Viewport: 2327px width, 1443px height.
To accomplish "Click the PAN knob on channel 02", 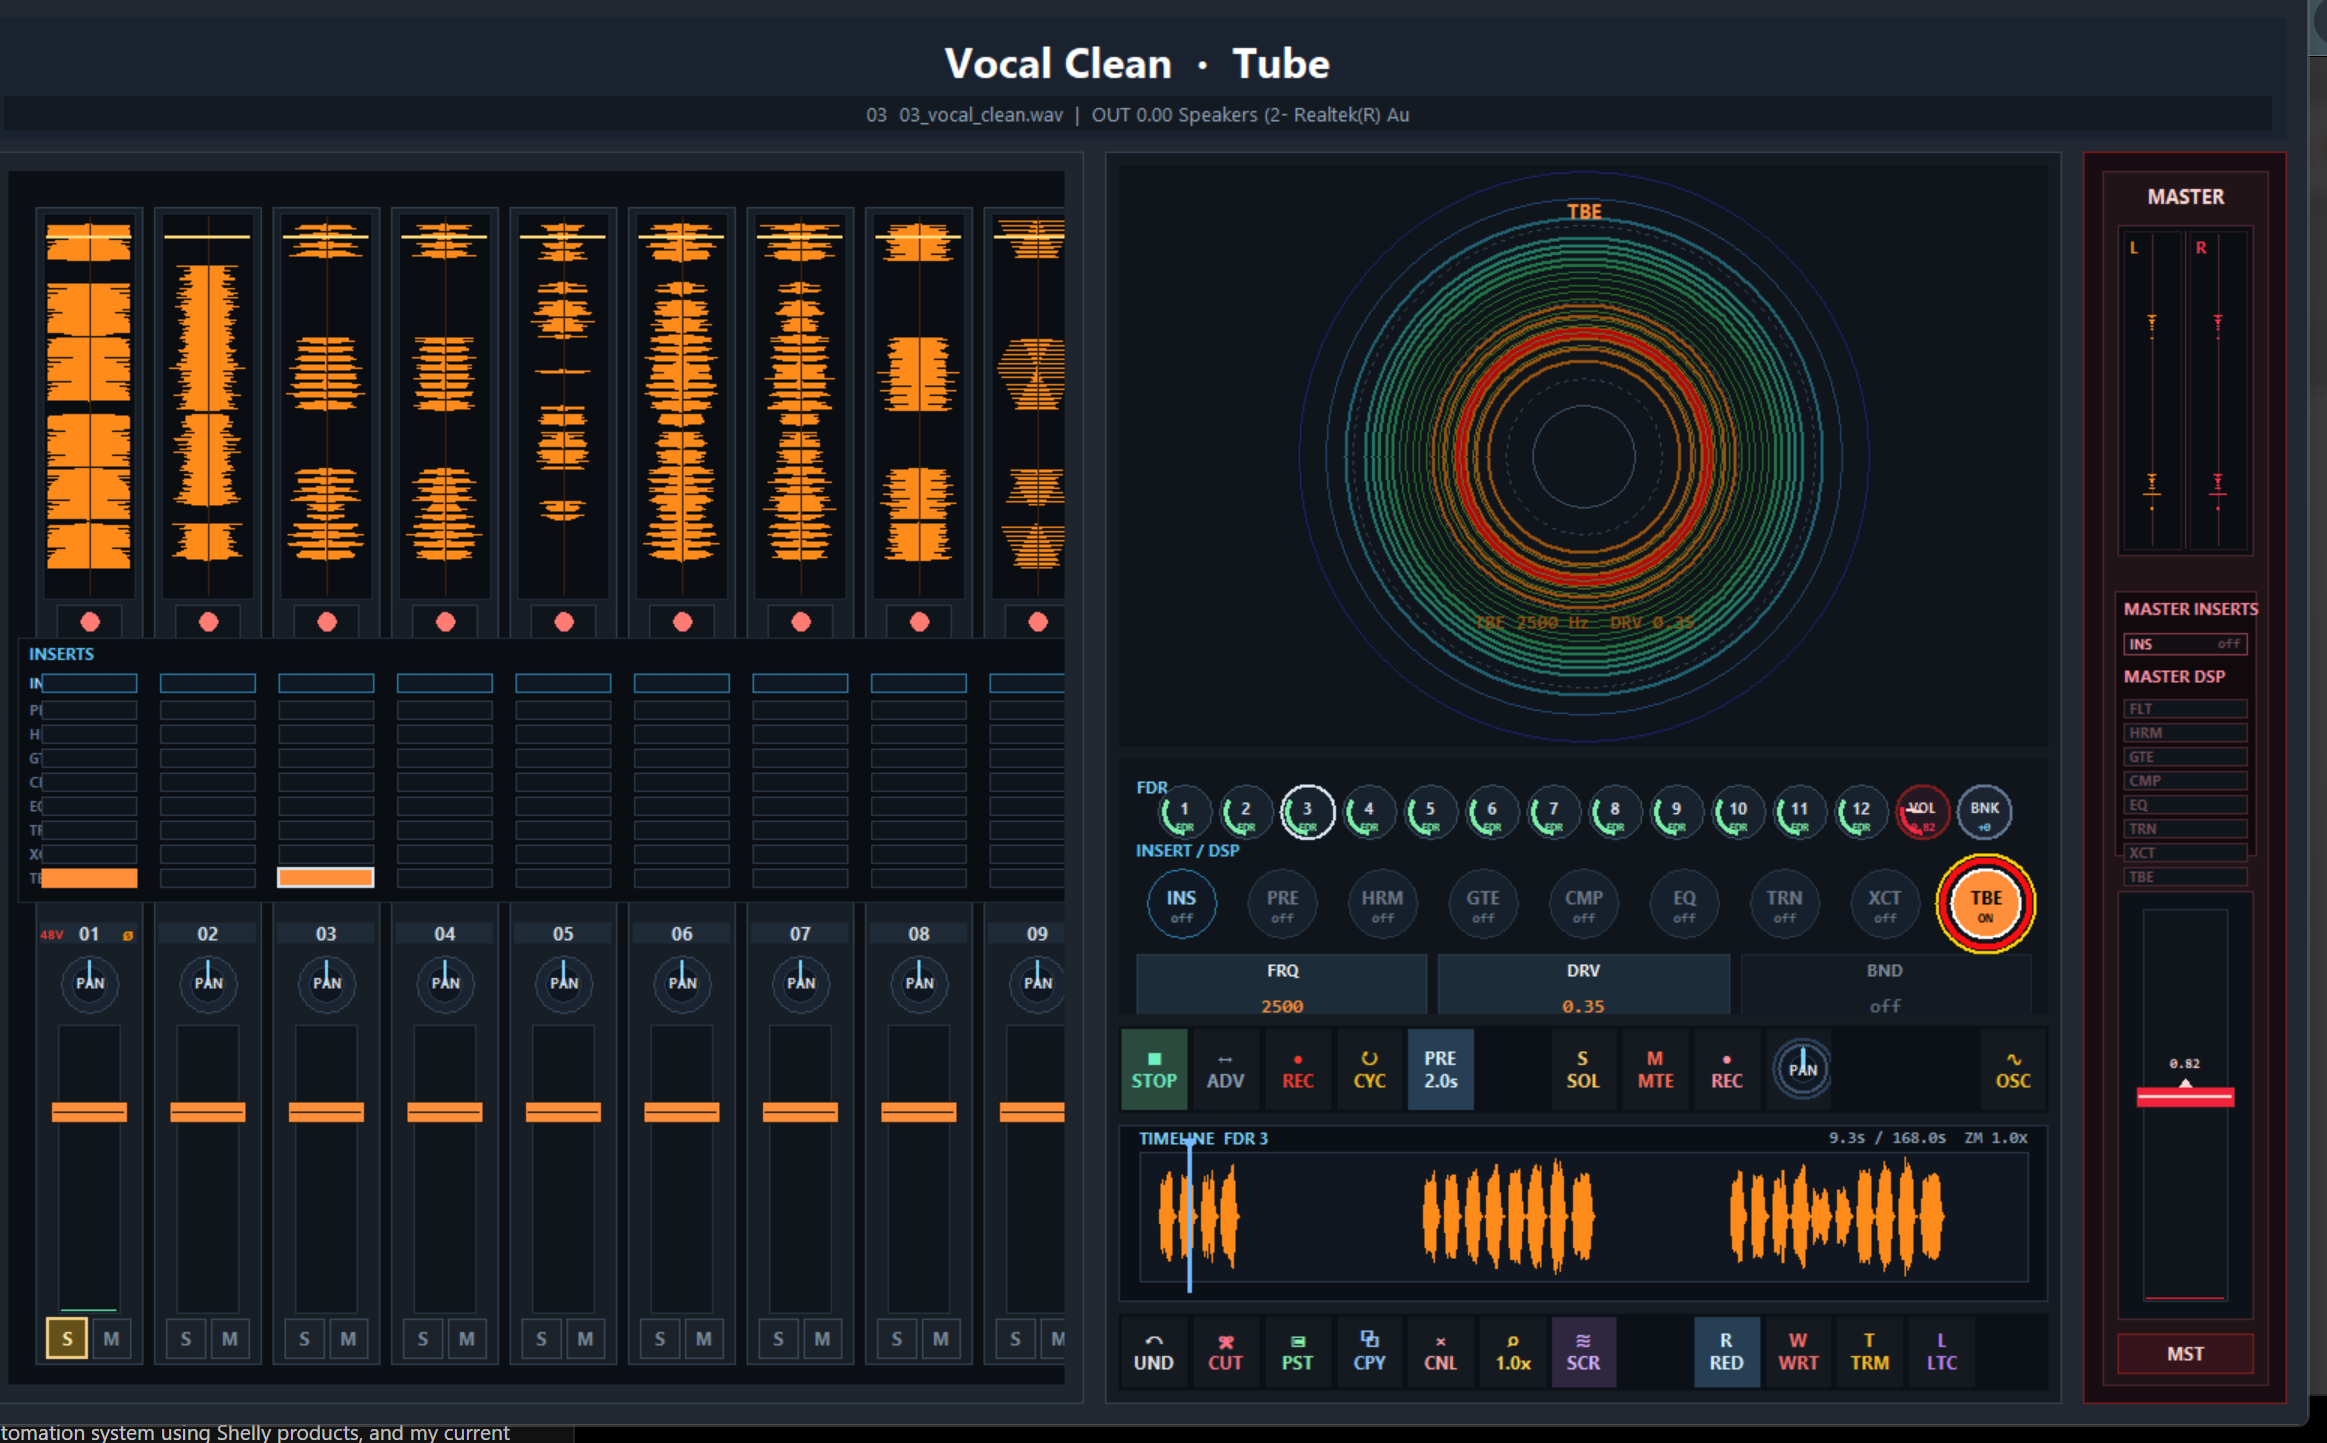I will click(x=208, y=983).
